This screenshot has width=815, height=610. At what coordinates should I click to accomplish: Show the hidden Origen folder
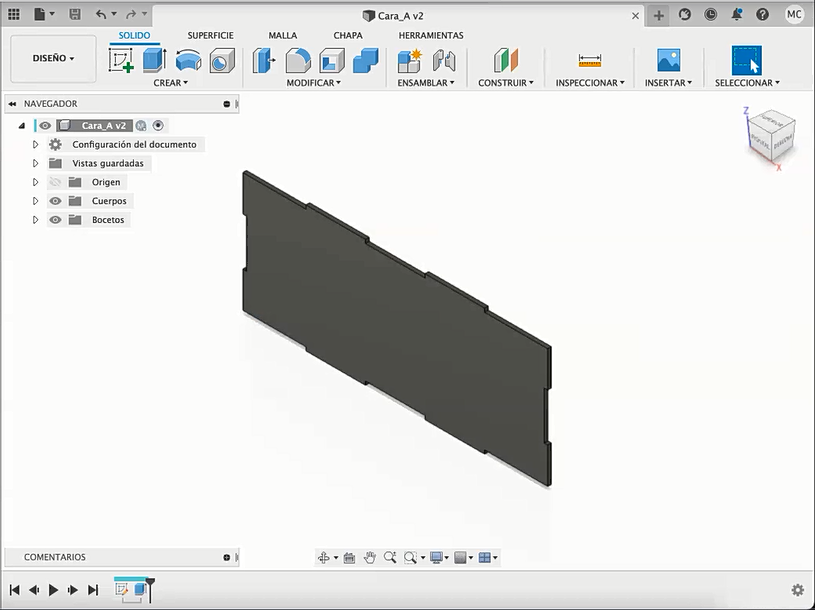coord(55,182)
